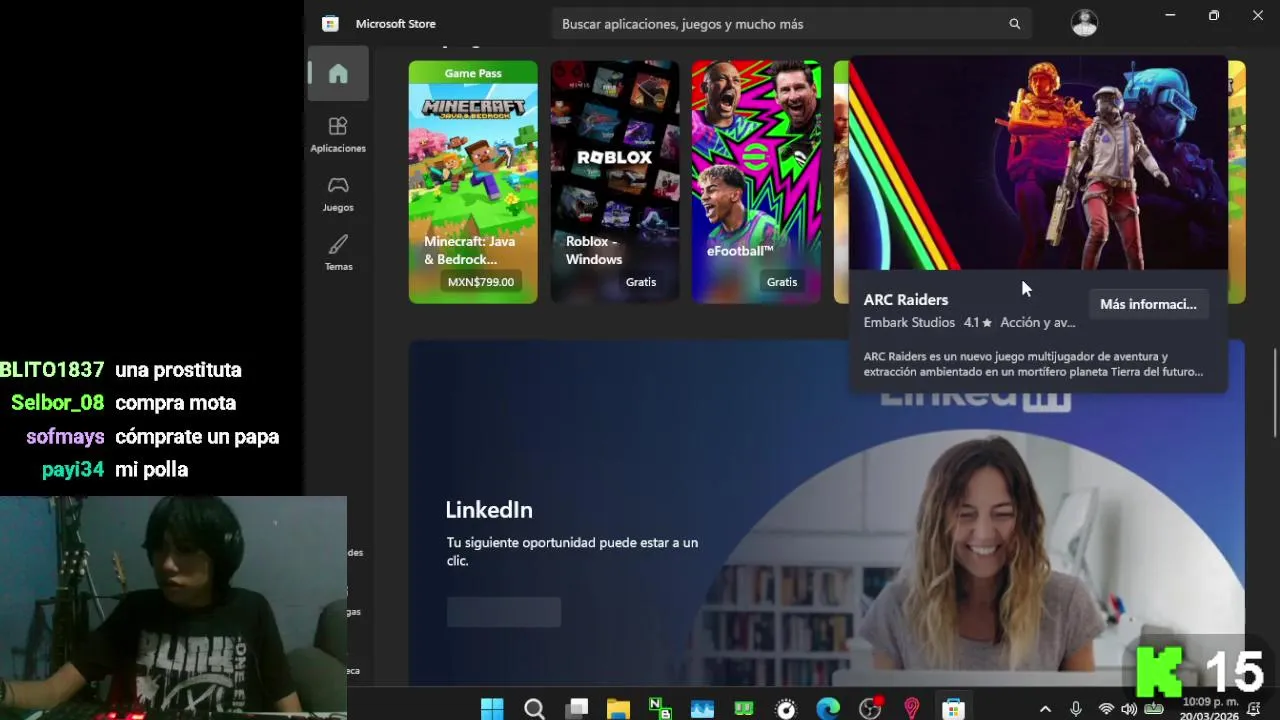Open Wi-Fi network tray icon

[x=1106, y=709]
